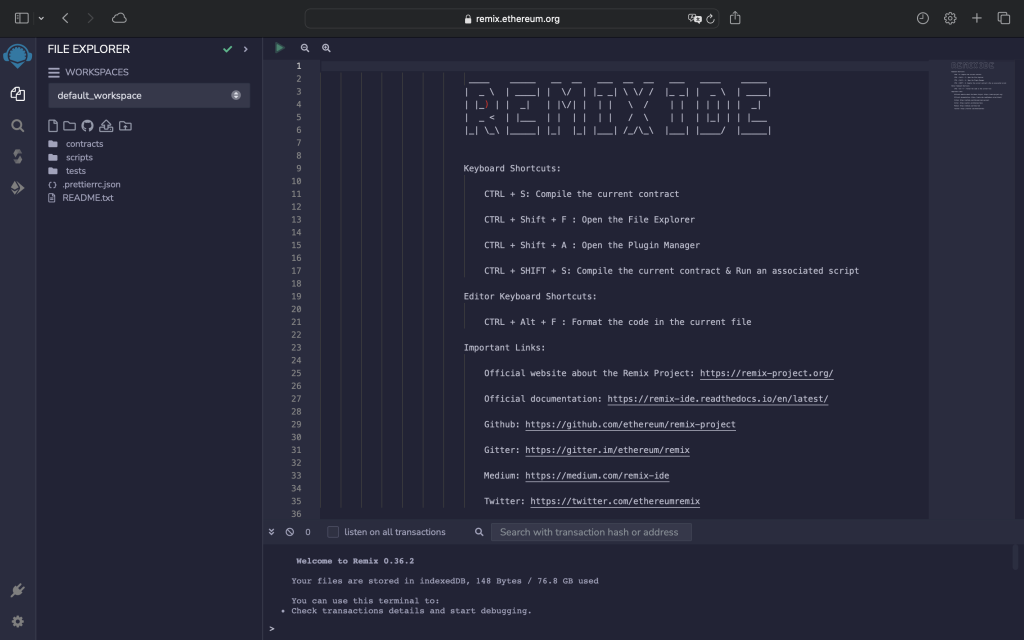Open the workspaces hamburger menu

pyautogui.click(x=54, y=72)
